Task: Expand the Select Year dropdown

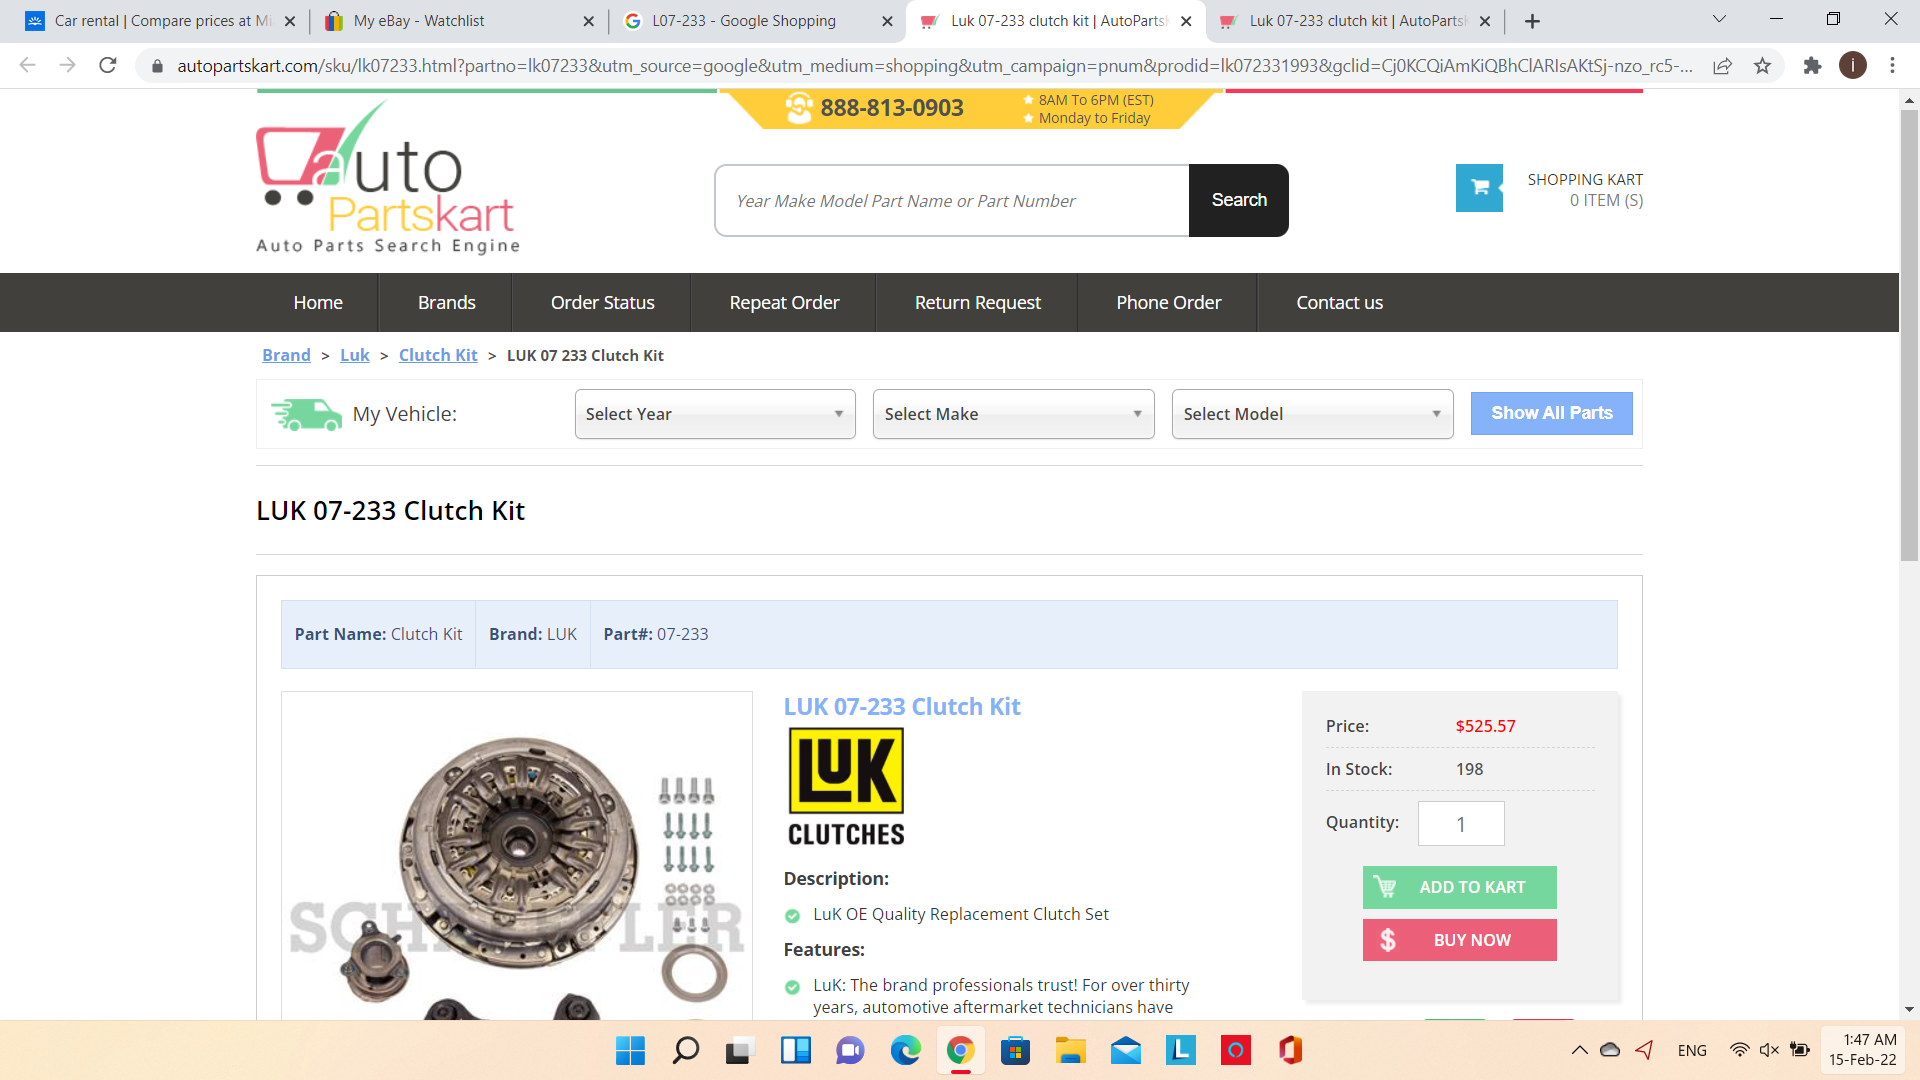Action: pos(714,414)
